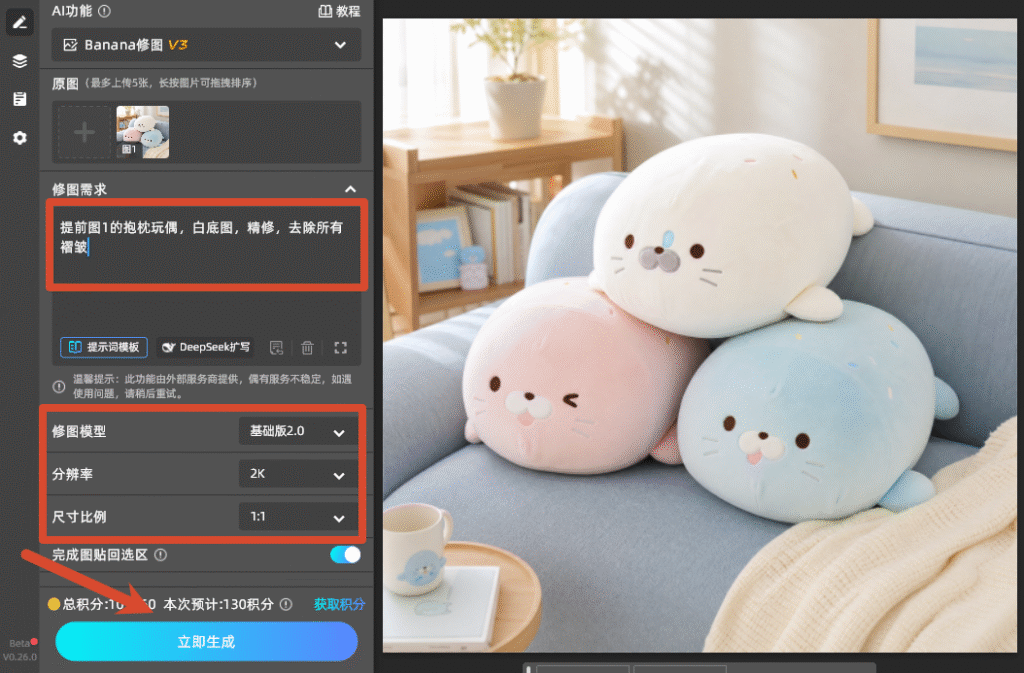
Task: Click the V0.26.0 version label
Action: pos(20,657)
